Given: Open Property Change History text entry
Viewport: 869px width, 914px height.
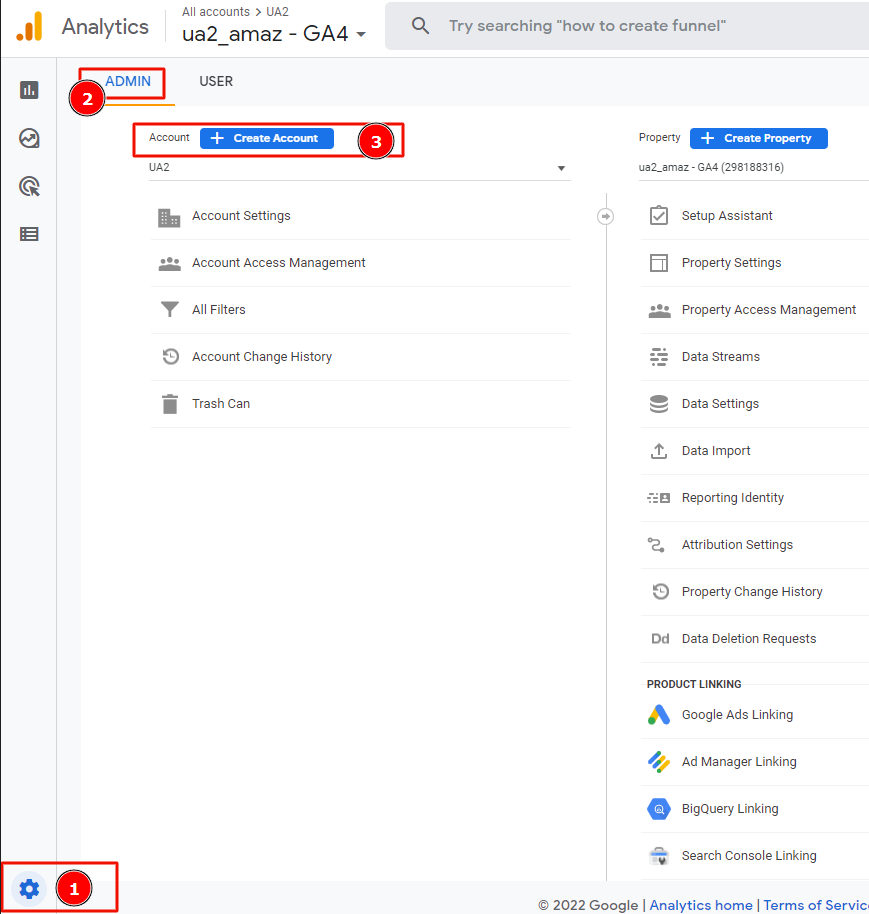Looking at the screenshot, I should click(752, 592).
